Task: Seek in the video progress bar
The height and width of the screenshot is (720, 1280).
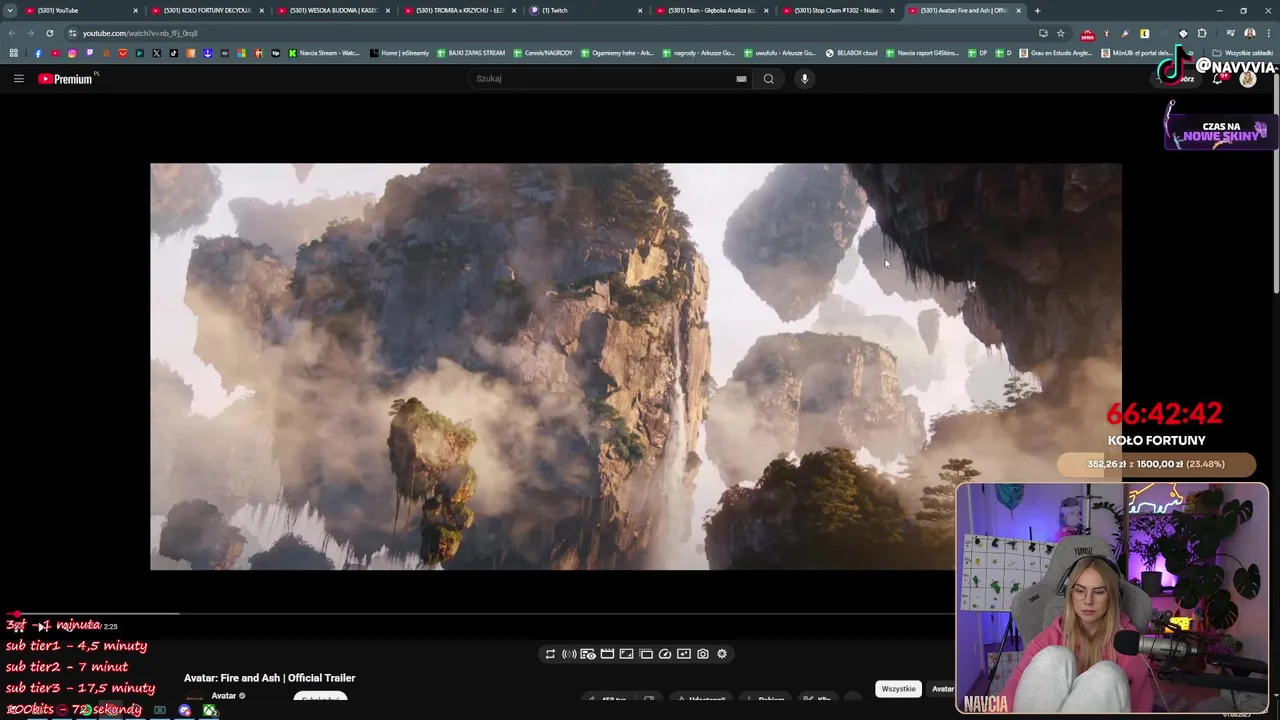Action: pyautogui.click(x=480, y=614)
